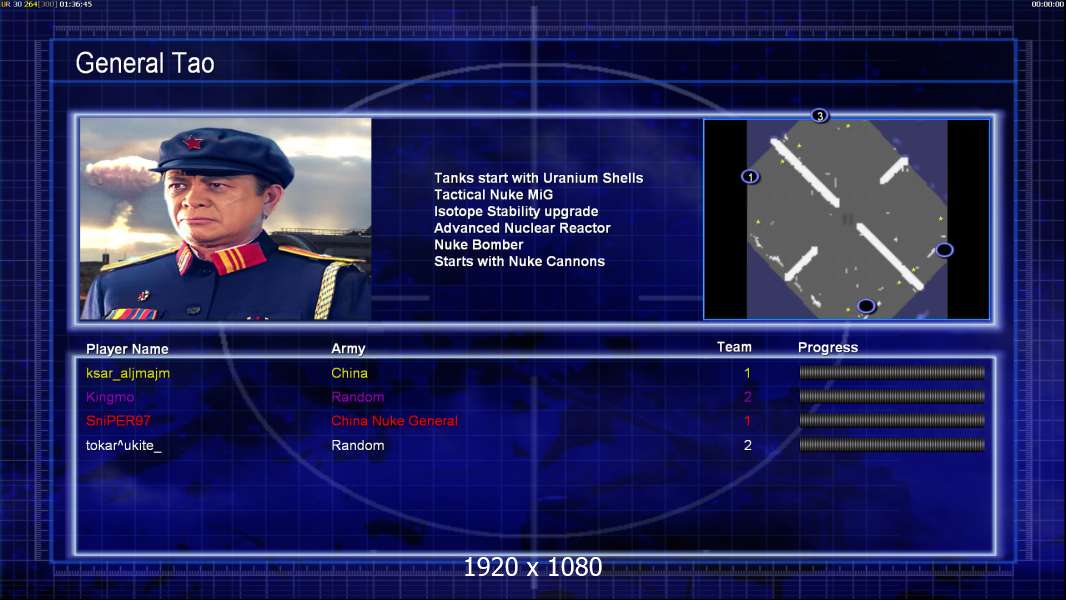Viewport: 1066px width, 600px height.
Task: Click the Progress column header
Action: point(828,347)
